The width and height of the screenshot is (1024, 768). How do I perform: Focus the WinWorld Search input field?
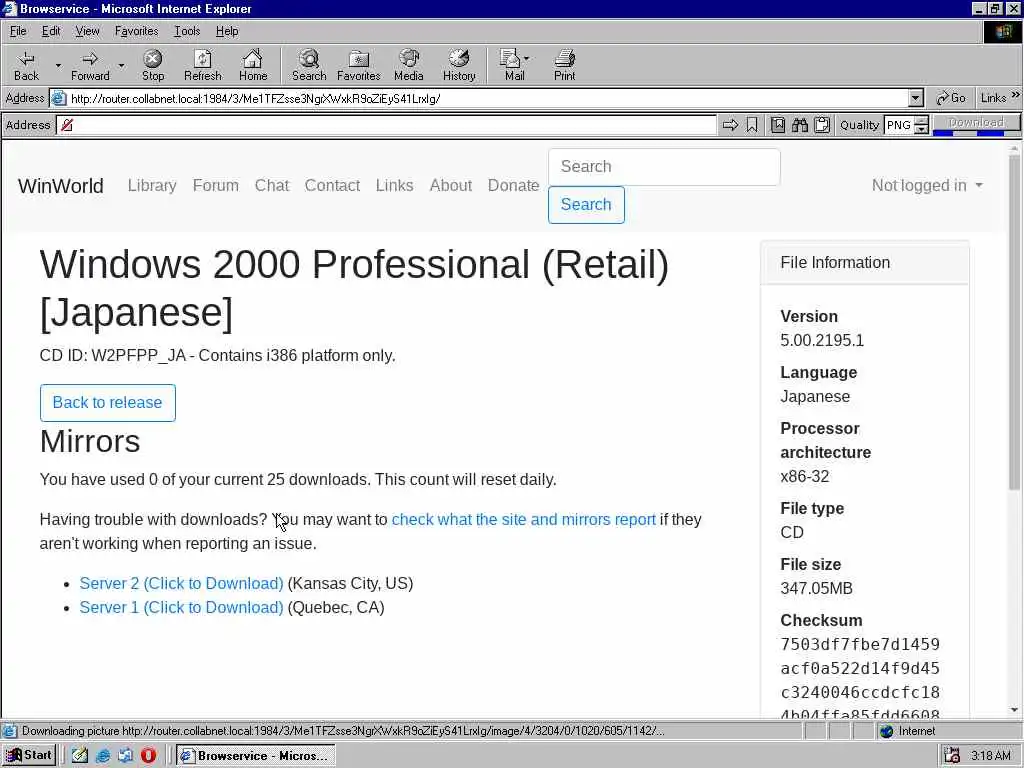pos(664,167)
